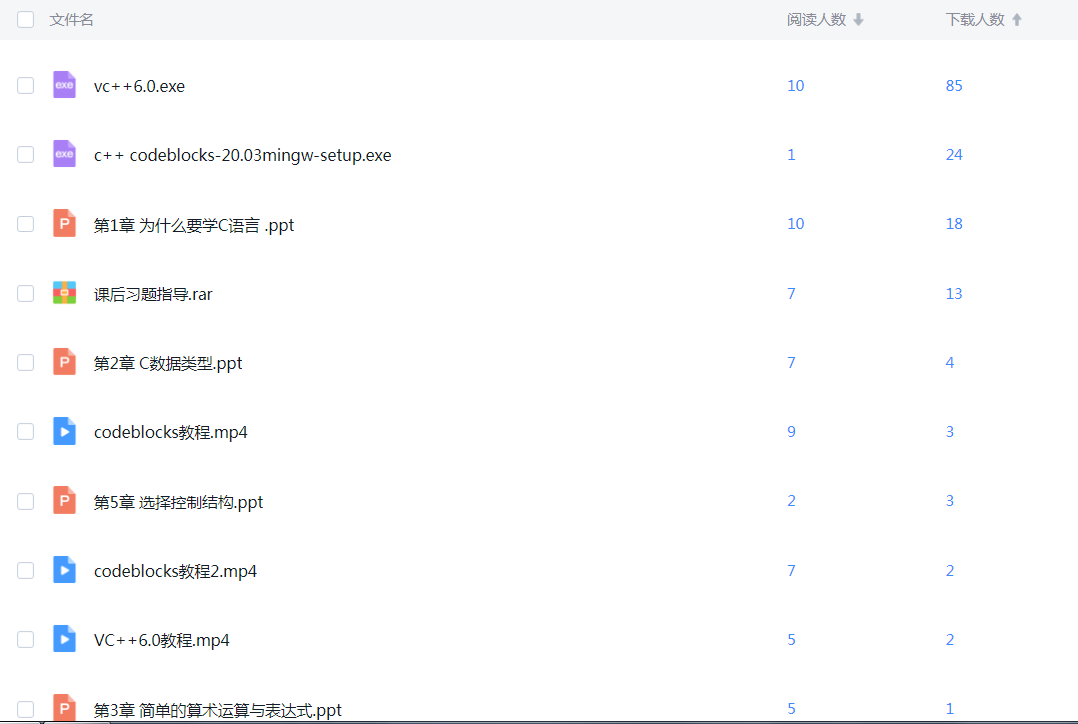Sort by 下载人数 using its up arrow
Screen dimensions: 1078x724
pos(1017,20)
